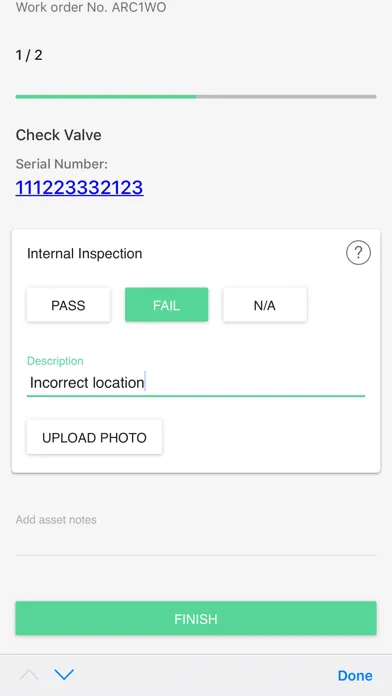The image size is (392, 696).
Task: Select the FAIL result option
Action: [166, 305]
